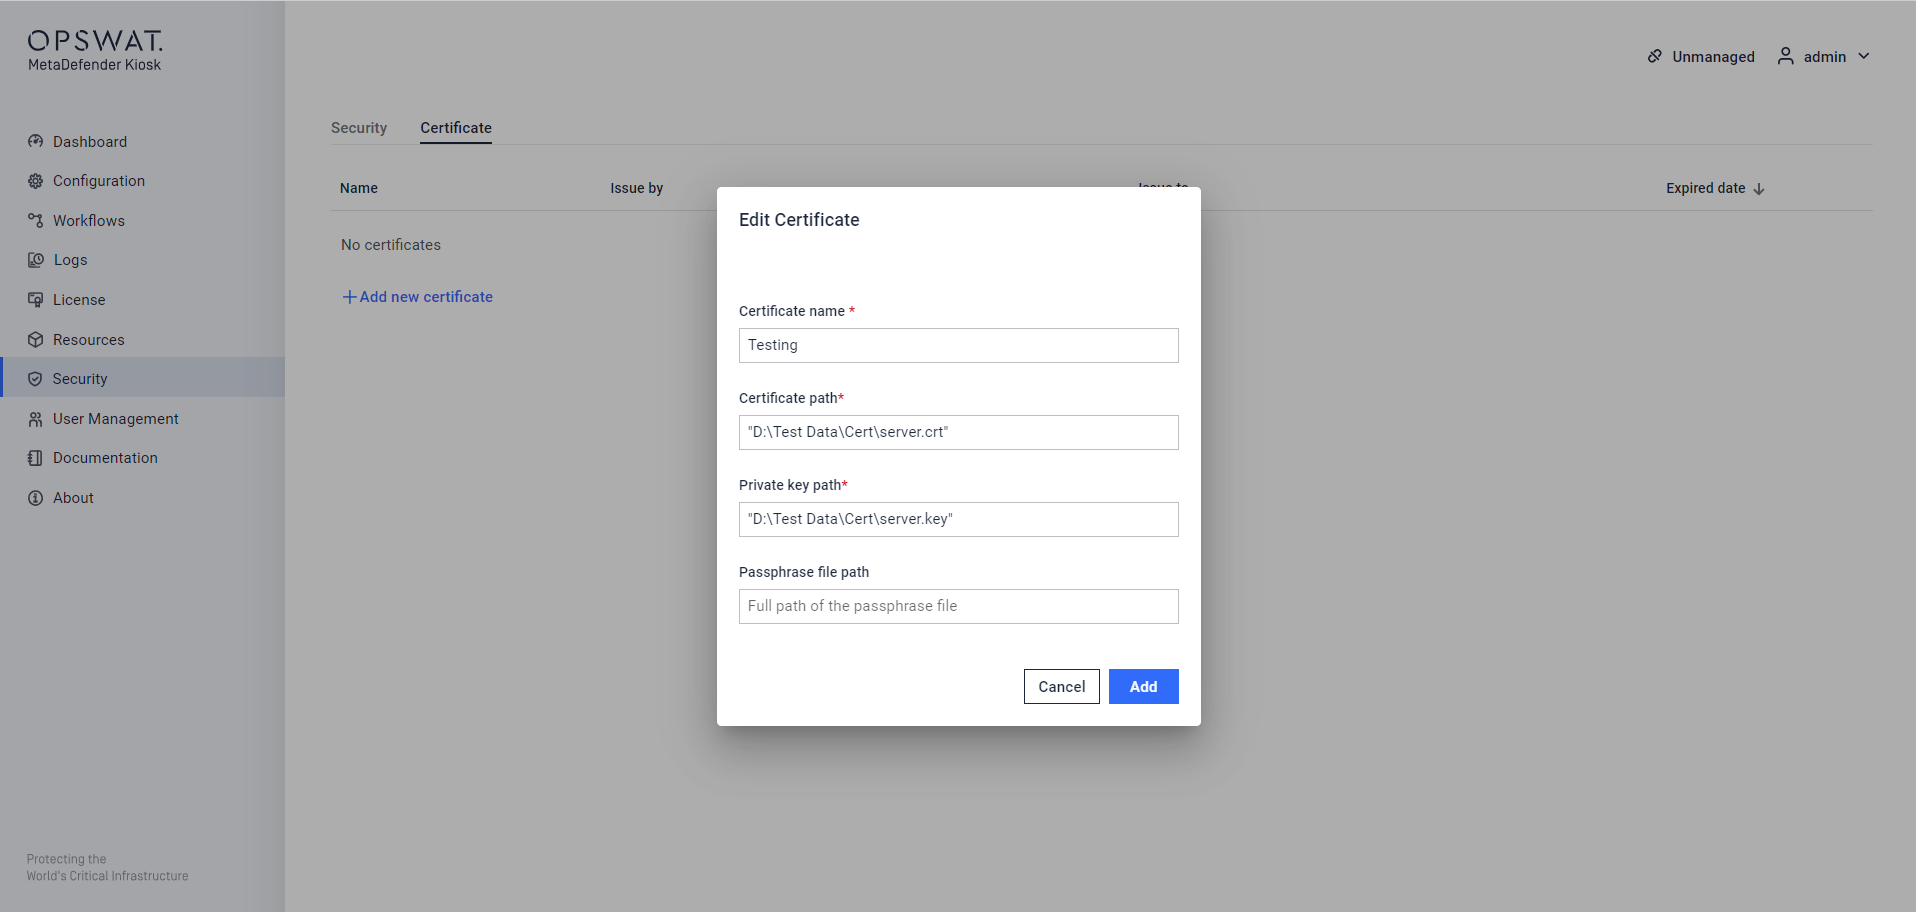Open User Management in sidebar
The image size is (1916, 912).
[142, 419]
